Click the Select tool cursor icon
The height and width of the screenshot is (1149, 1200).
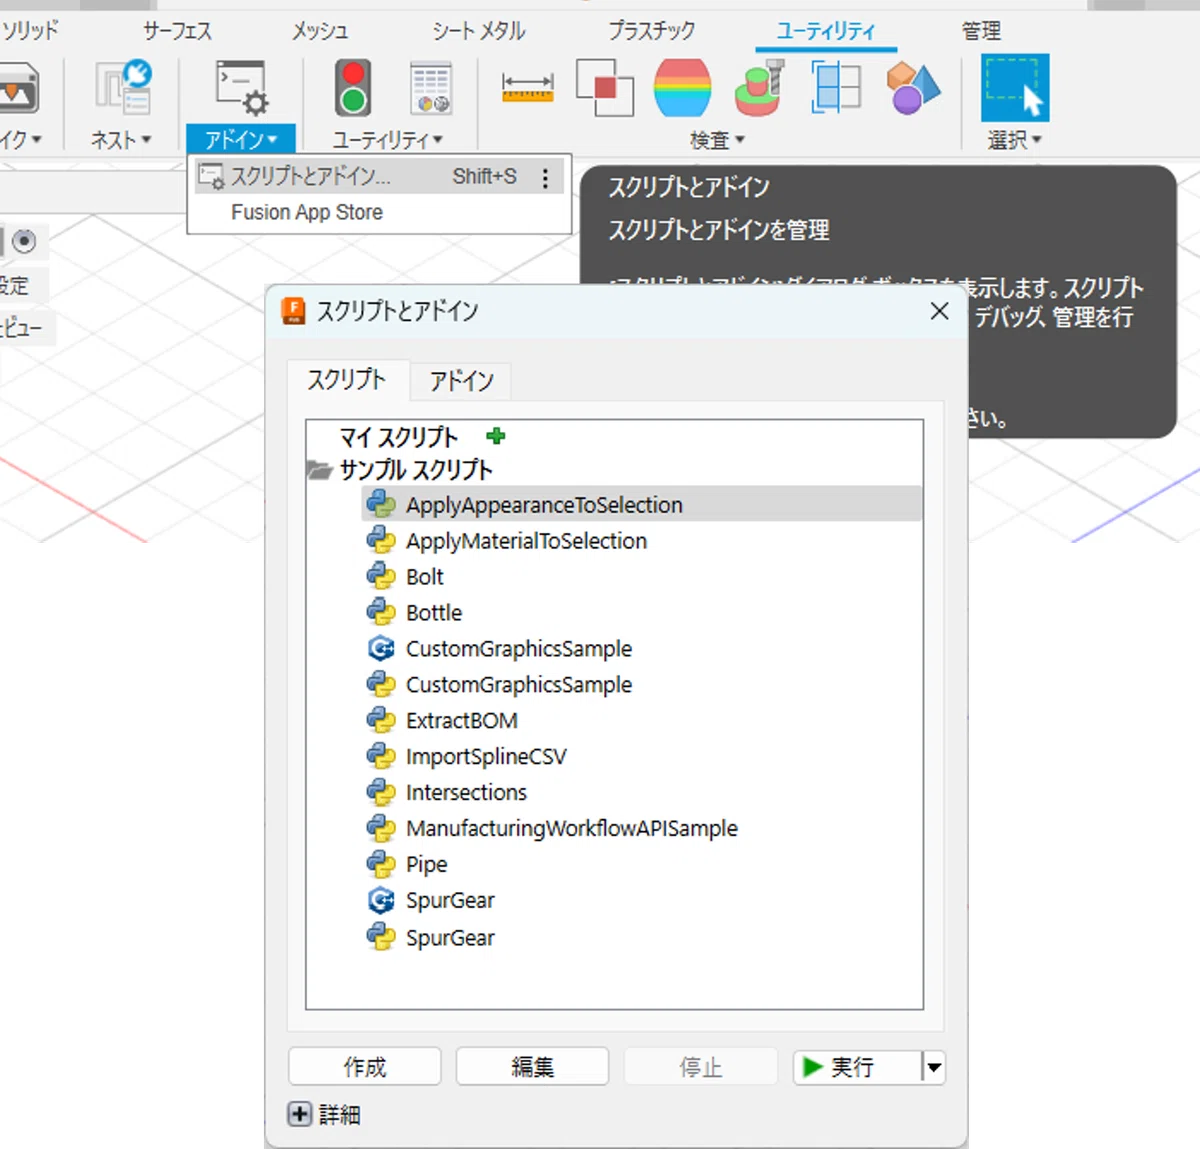click(x=1015, y=88)
